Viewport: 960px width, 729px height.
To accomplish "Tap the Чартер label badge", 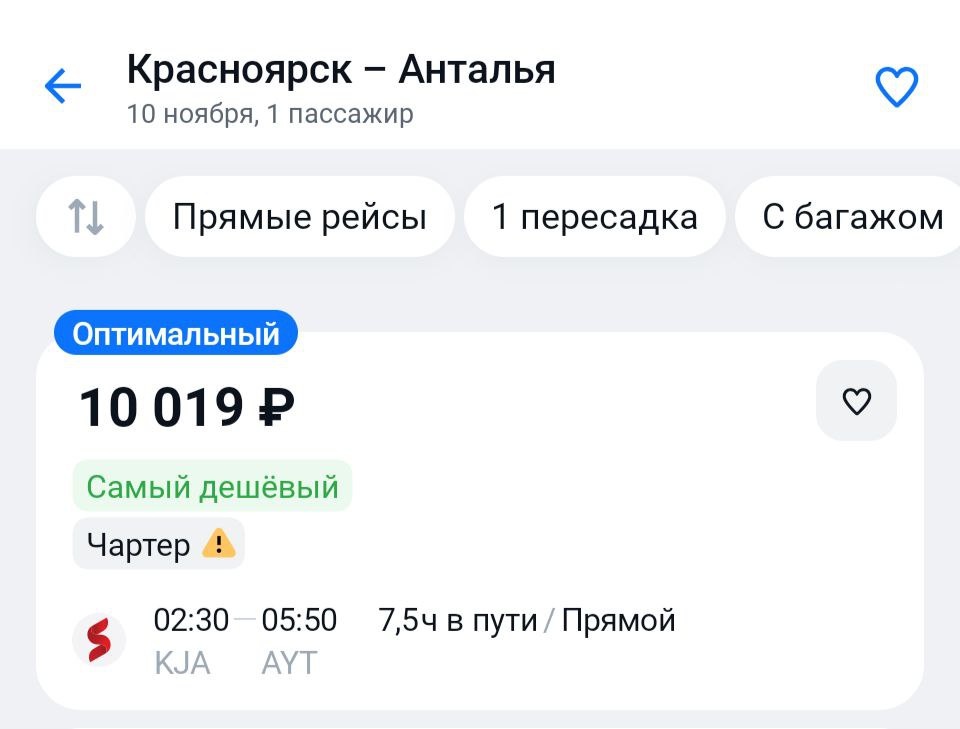I will (159, 544).
